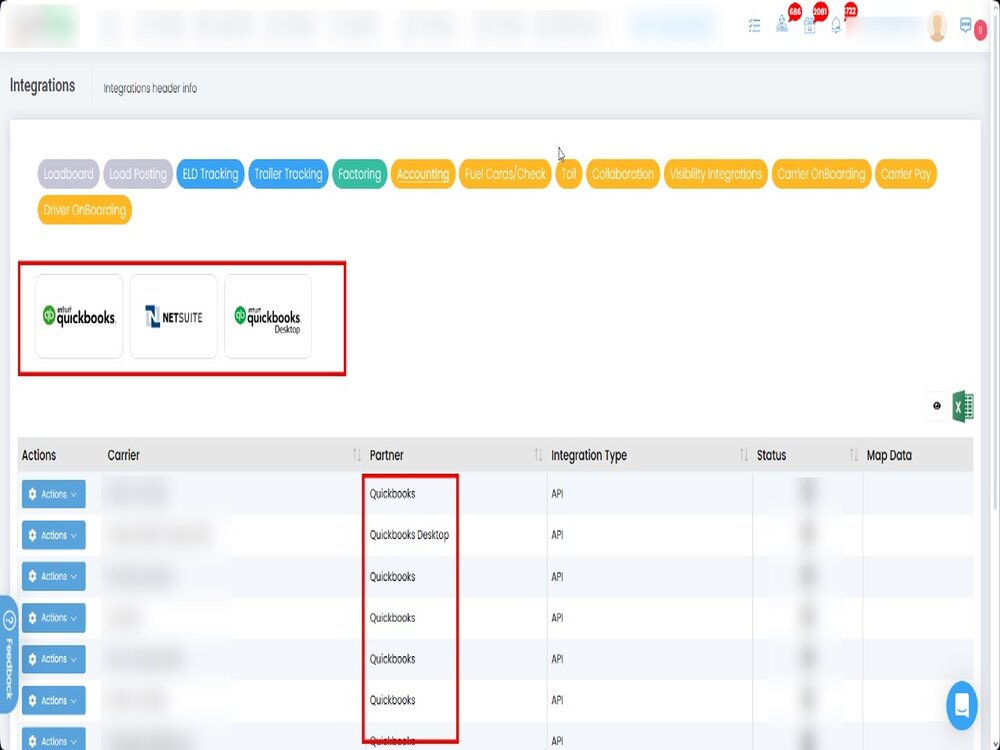Click the Quickbooks Desktop partner cell

[409, 535]
